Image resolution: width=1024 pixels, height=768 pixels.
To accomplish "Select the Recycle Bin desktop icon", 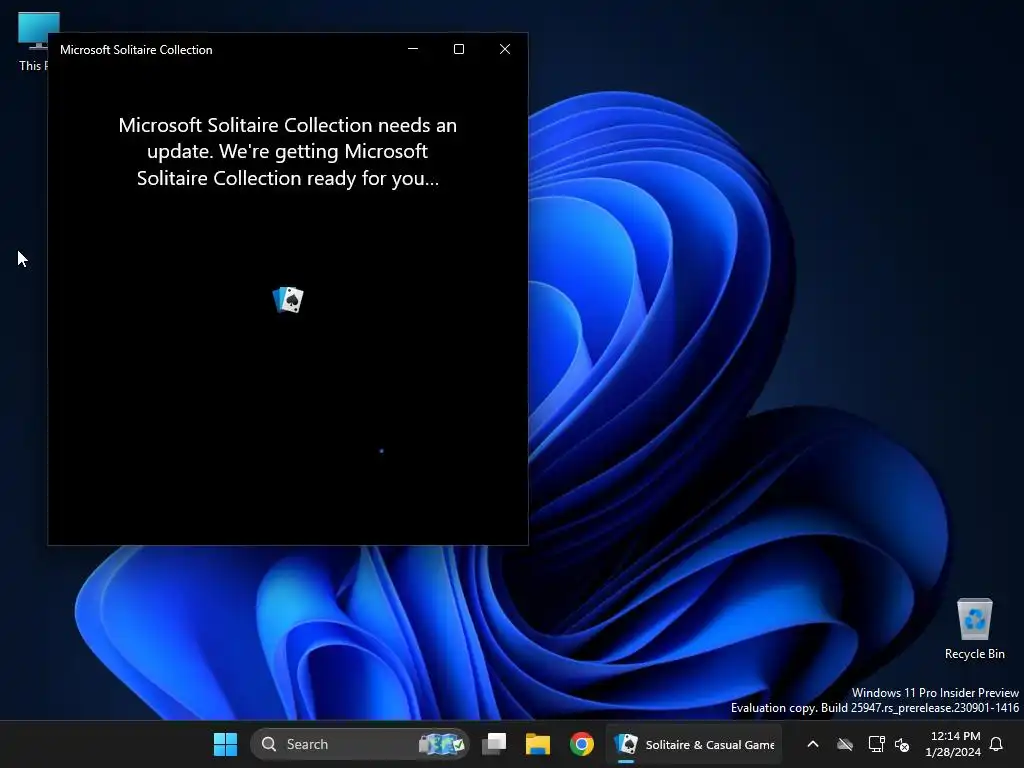I will tap(974, 628).
